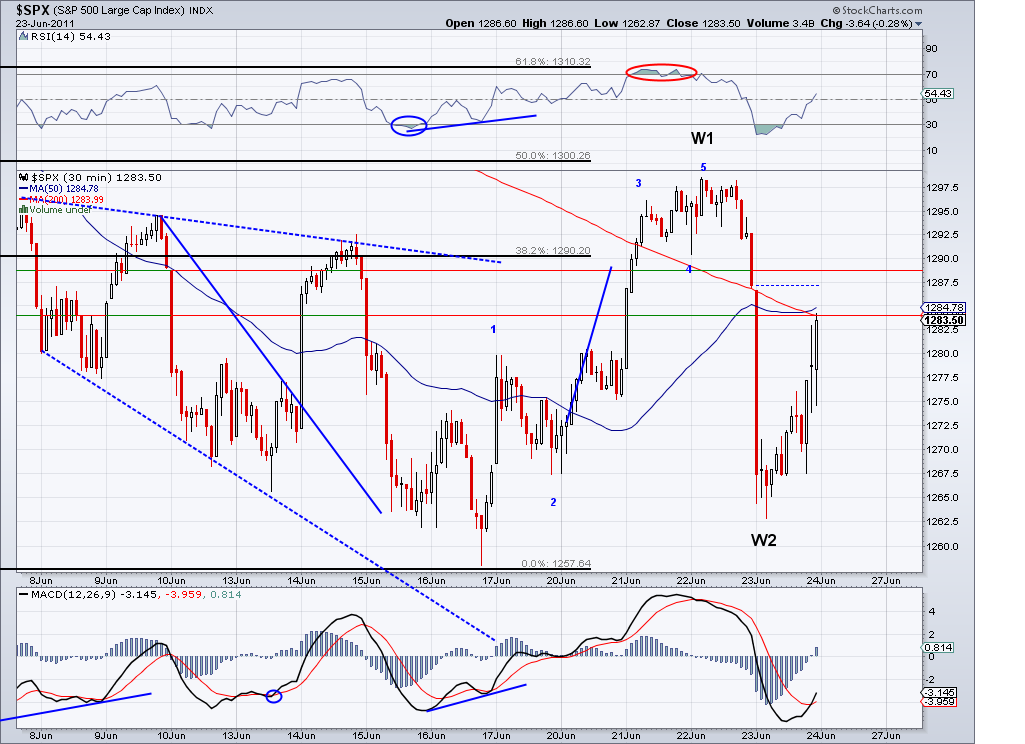Click the -3.145 MACD axis tag
Screen dimensions: 1025x744
tap(939, 692)
